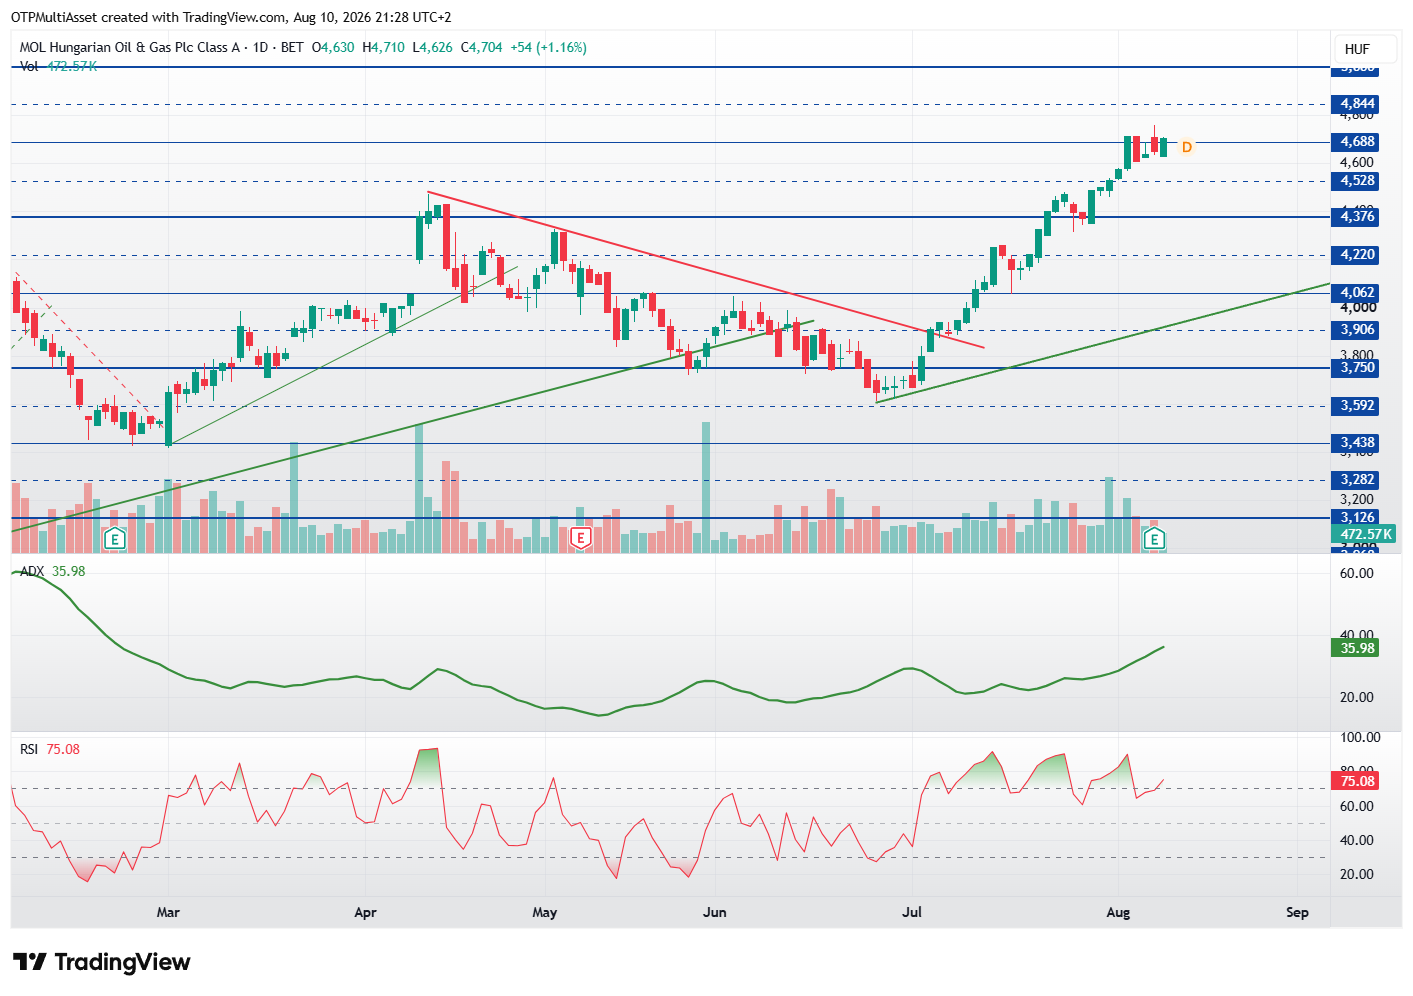Click the MOL Hungarian Oil & Gas symbol title
Viewport: 1413px width, 996px height.
coord(130,47)
